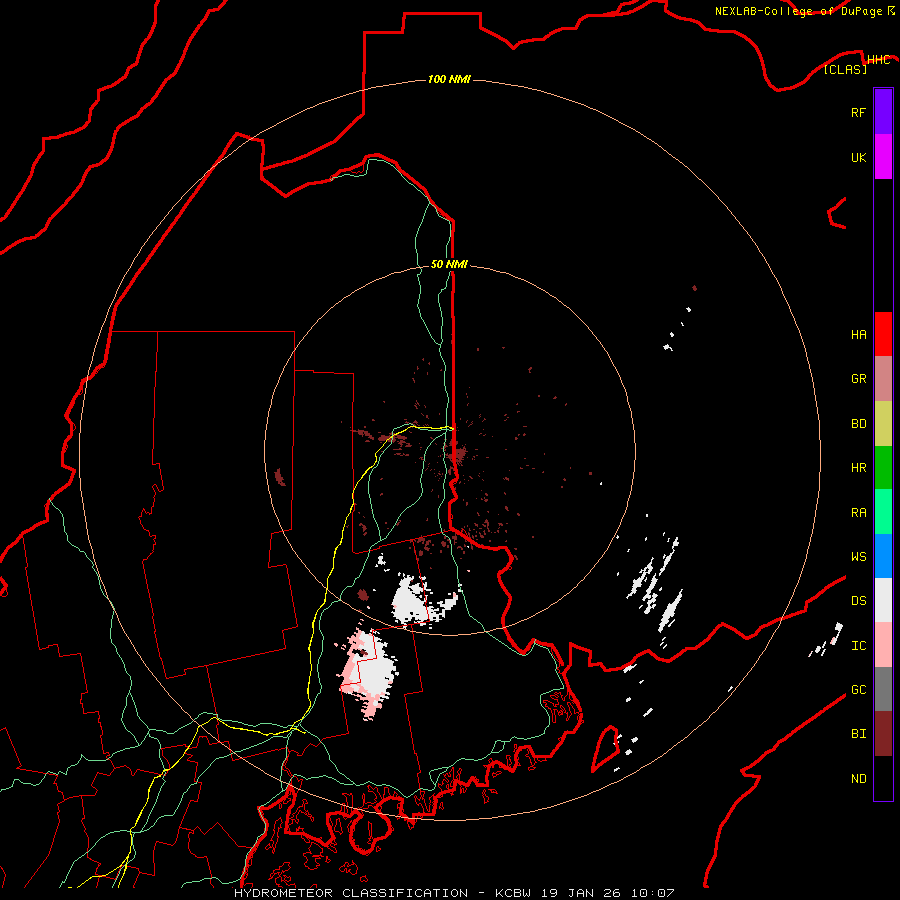
Task: Click the KCBW station identifier
Action: (x=514, y=893)
